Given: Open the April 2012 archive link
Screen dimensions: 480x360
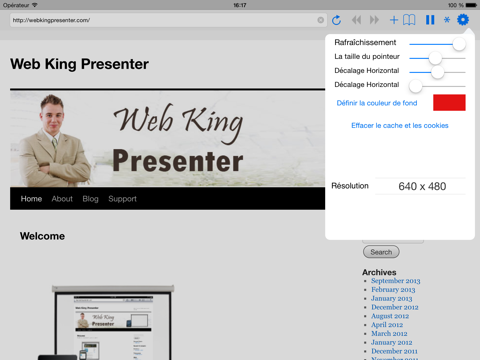Looking at the screenshot, I should pyautogui.click(x=387, y=325).
